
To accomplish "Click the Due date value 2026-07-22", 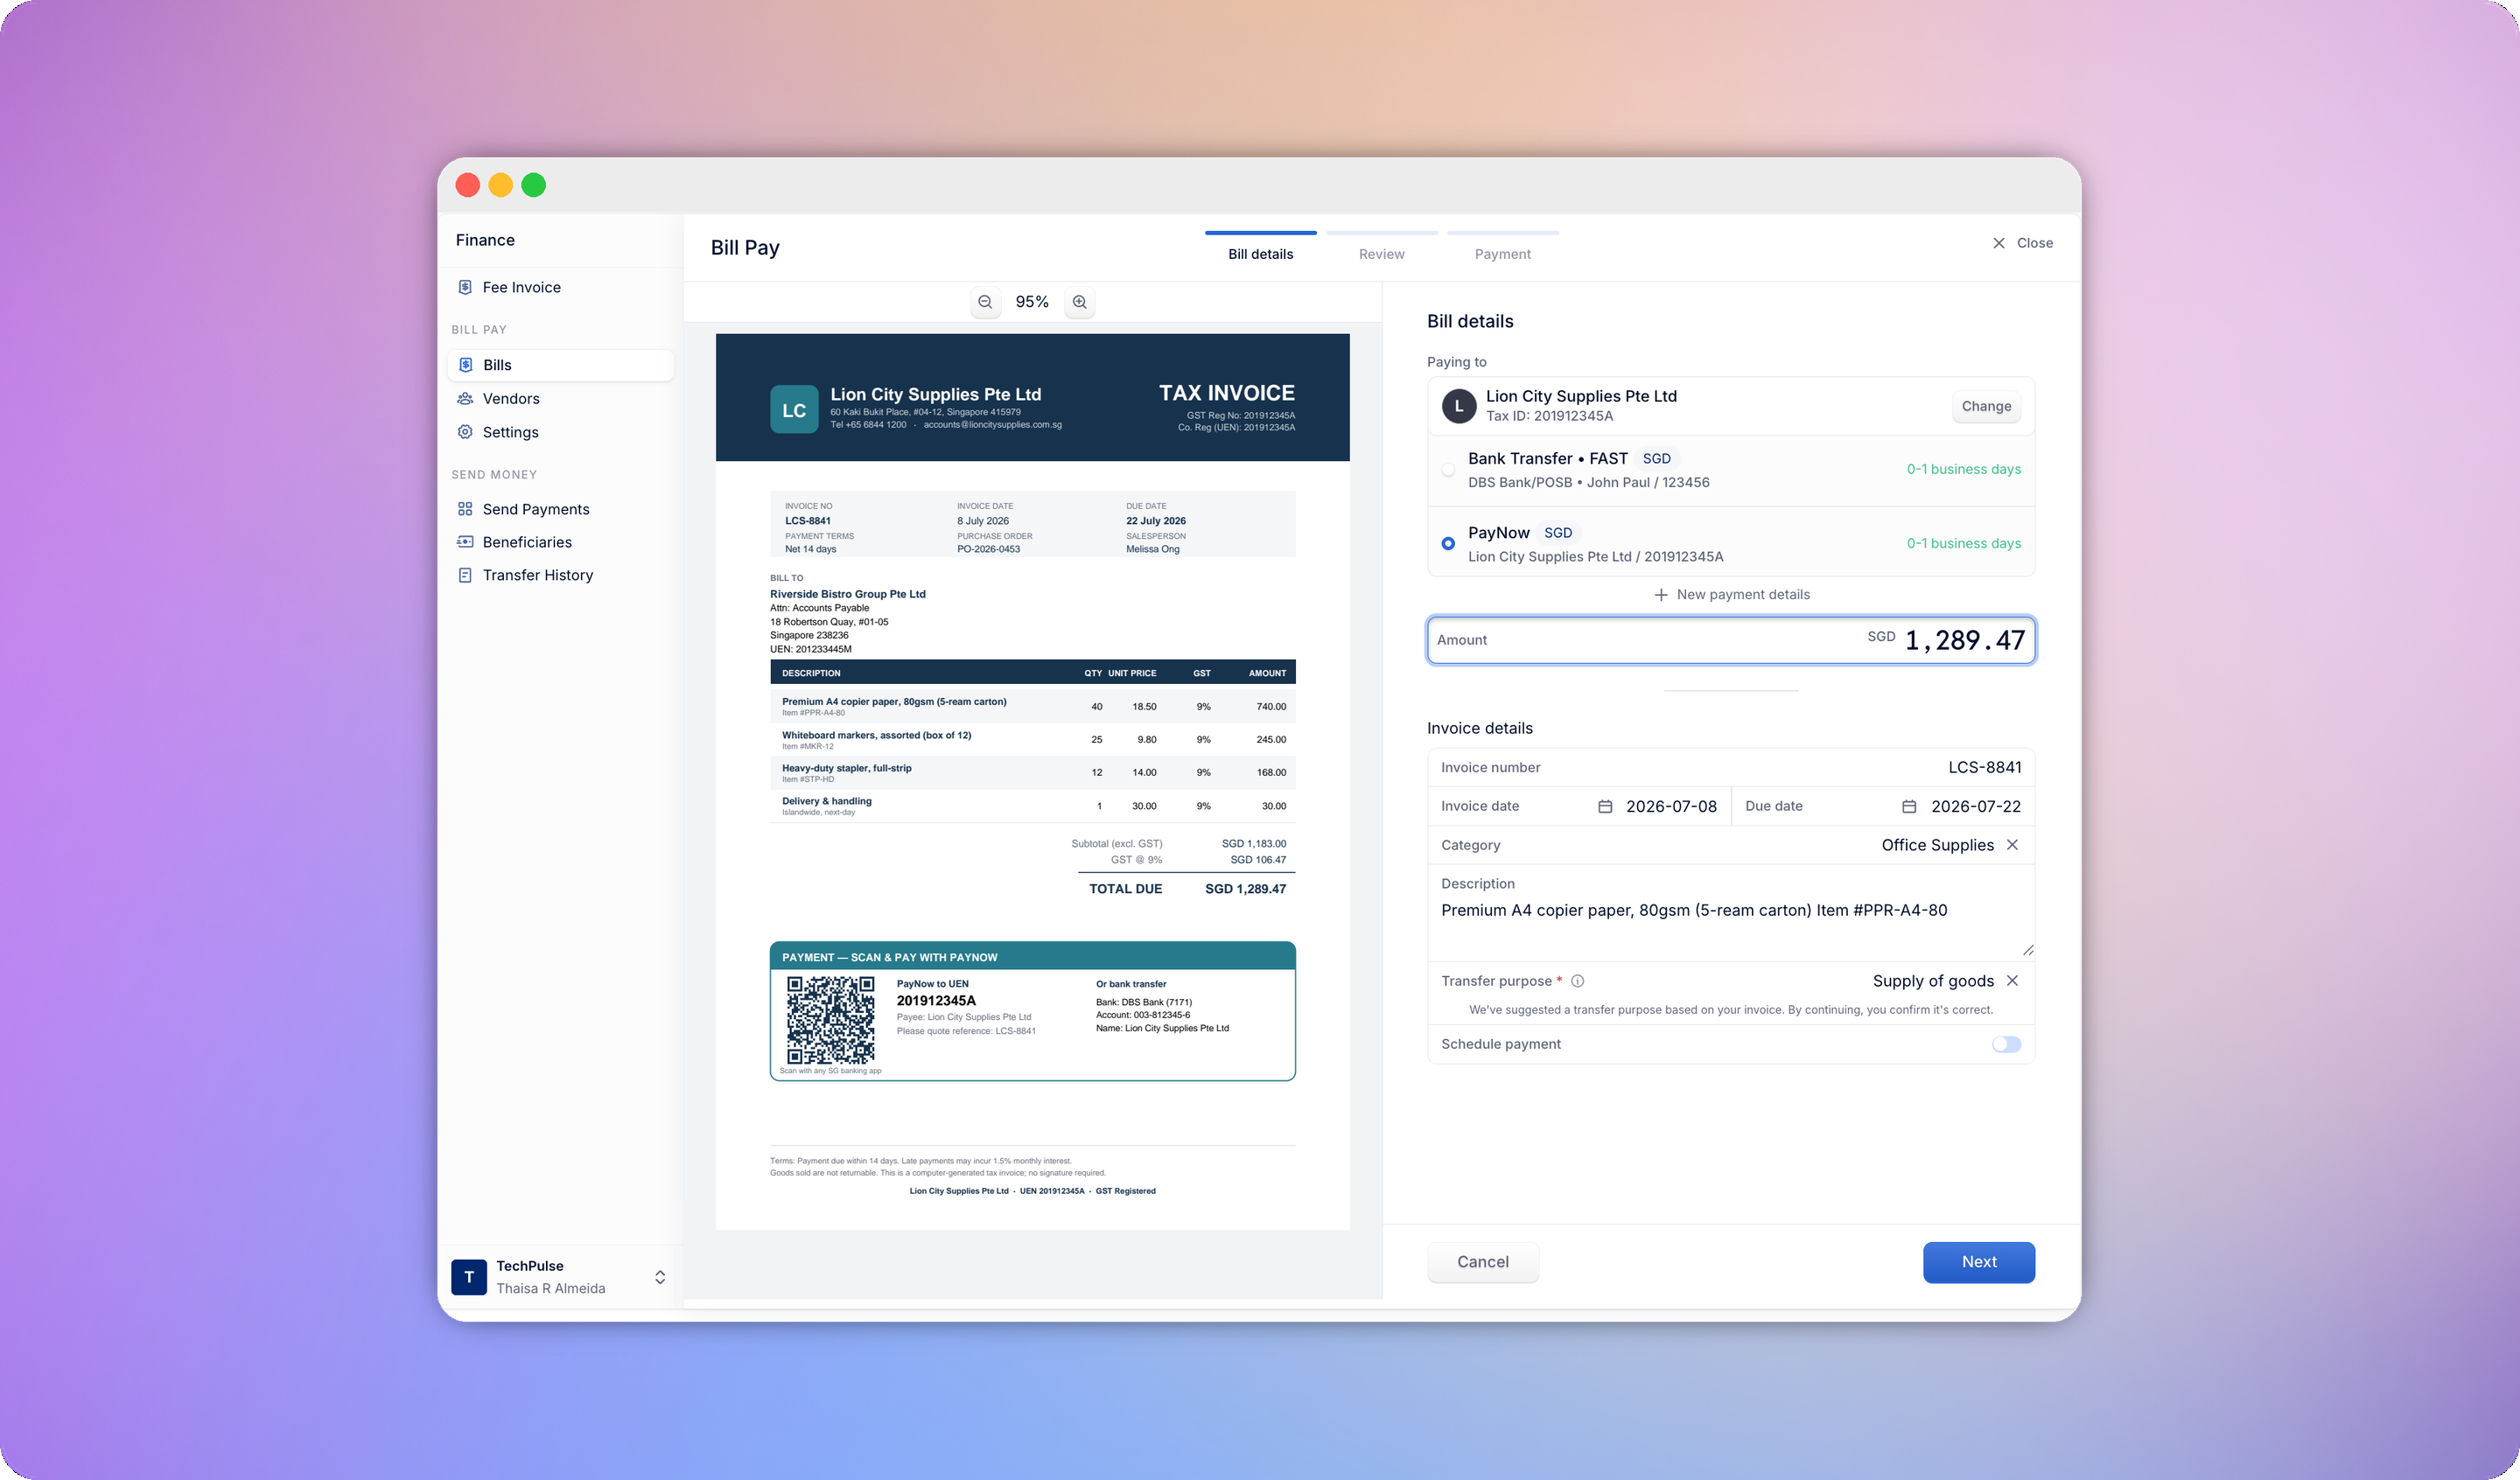I will point(1976,806).
